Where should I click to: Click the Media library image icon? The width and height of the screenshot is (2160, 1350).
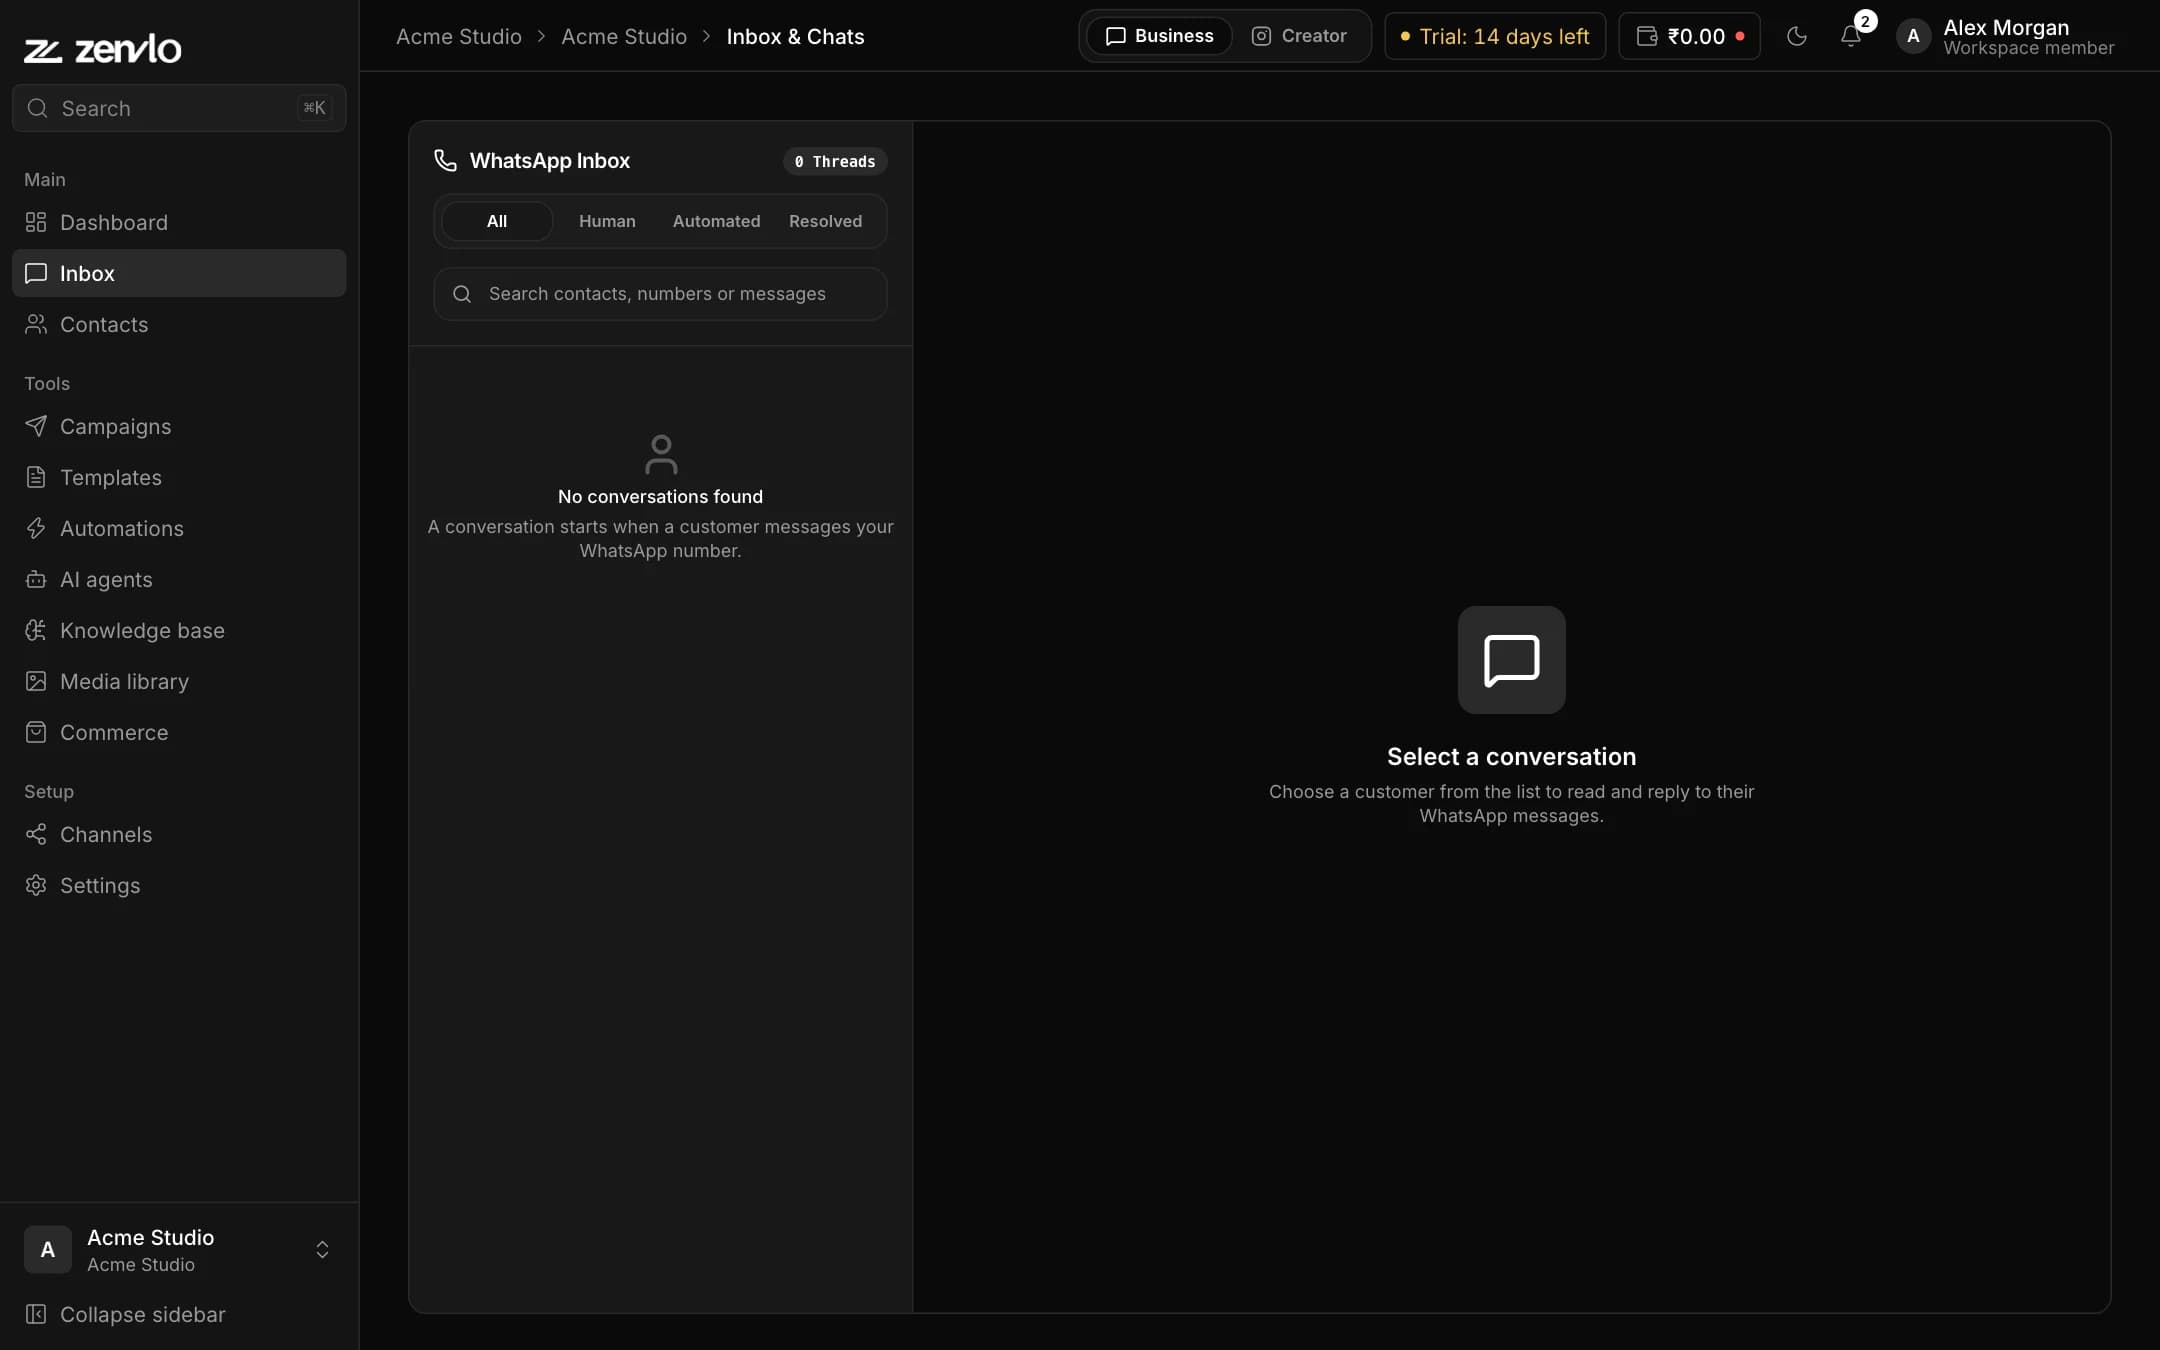coord(36,681)
